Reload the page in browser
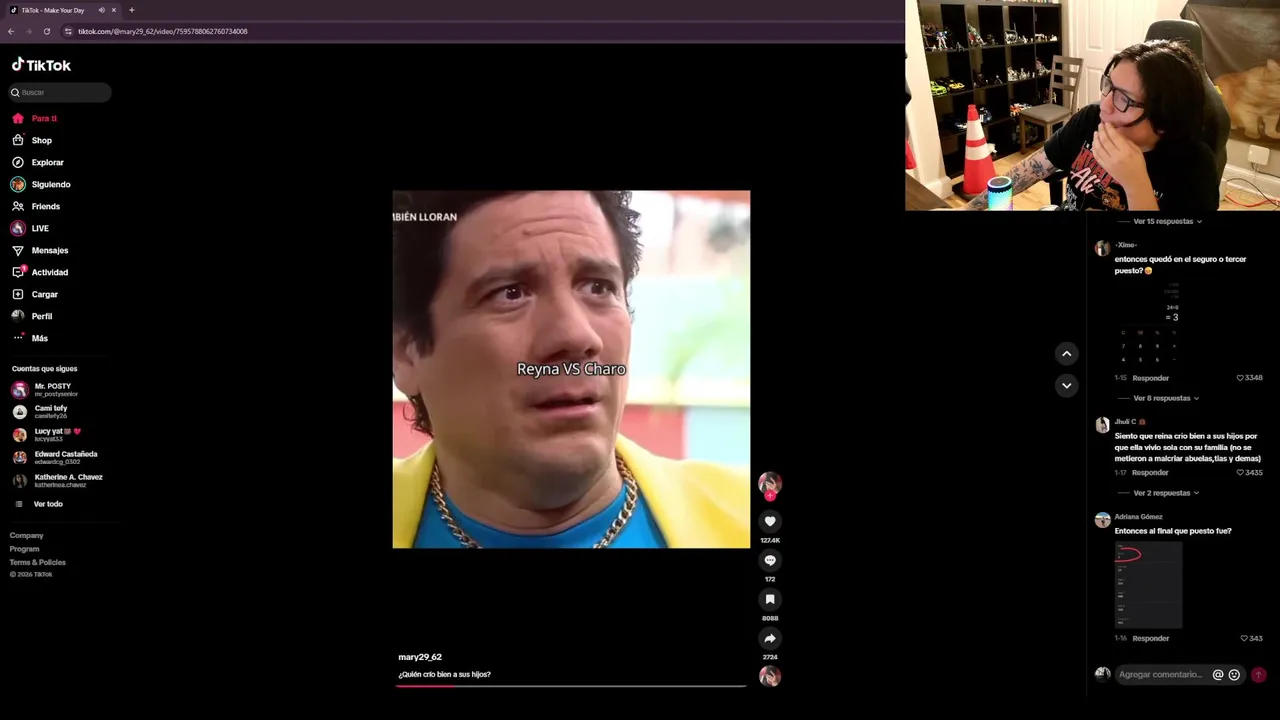Viewport: 1280px width, 720px height. tap(46, 31)
